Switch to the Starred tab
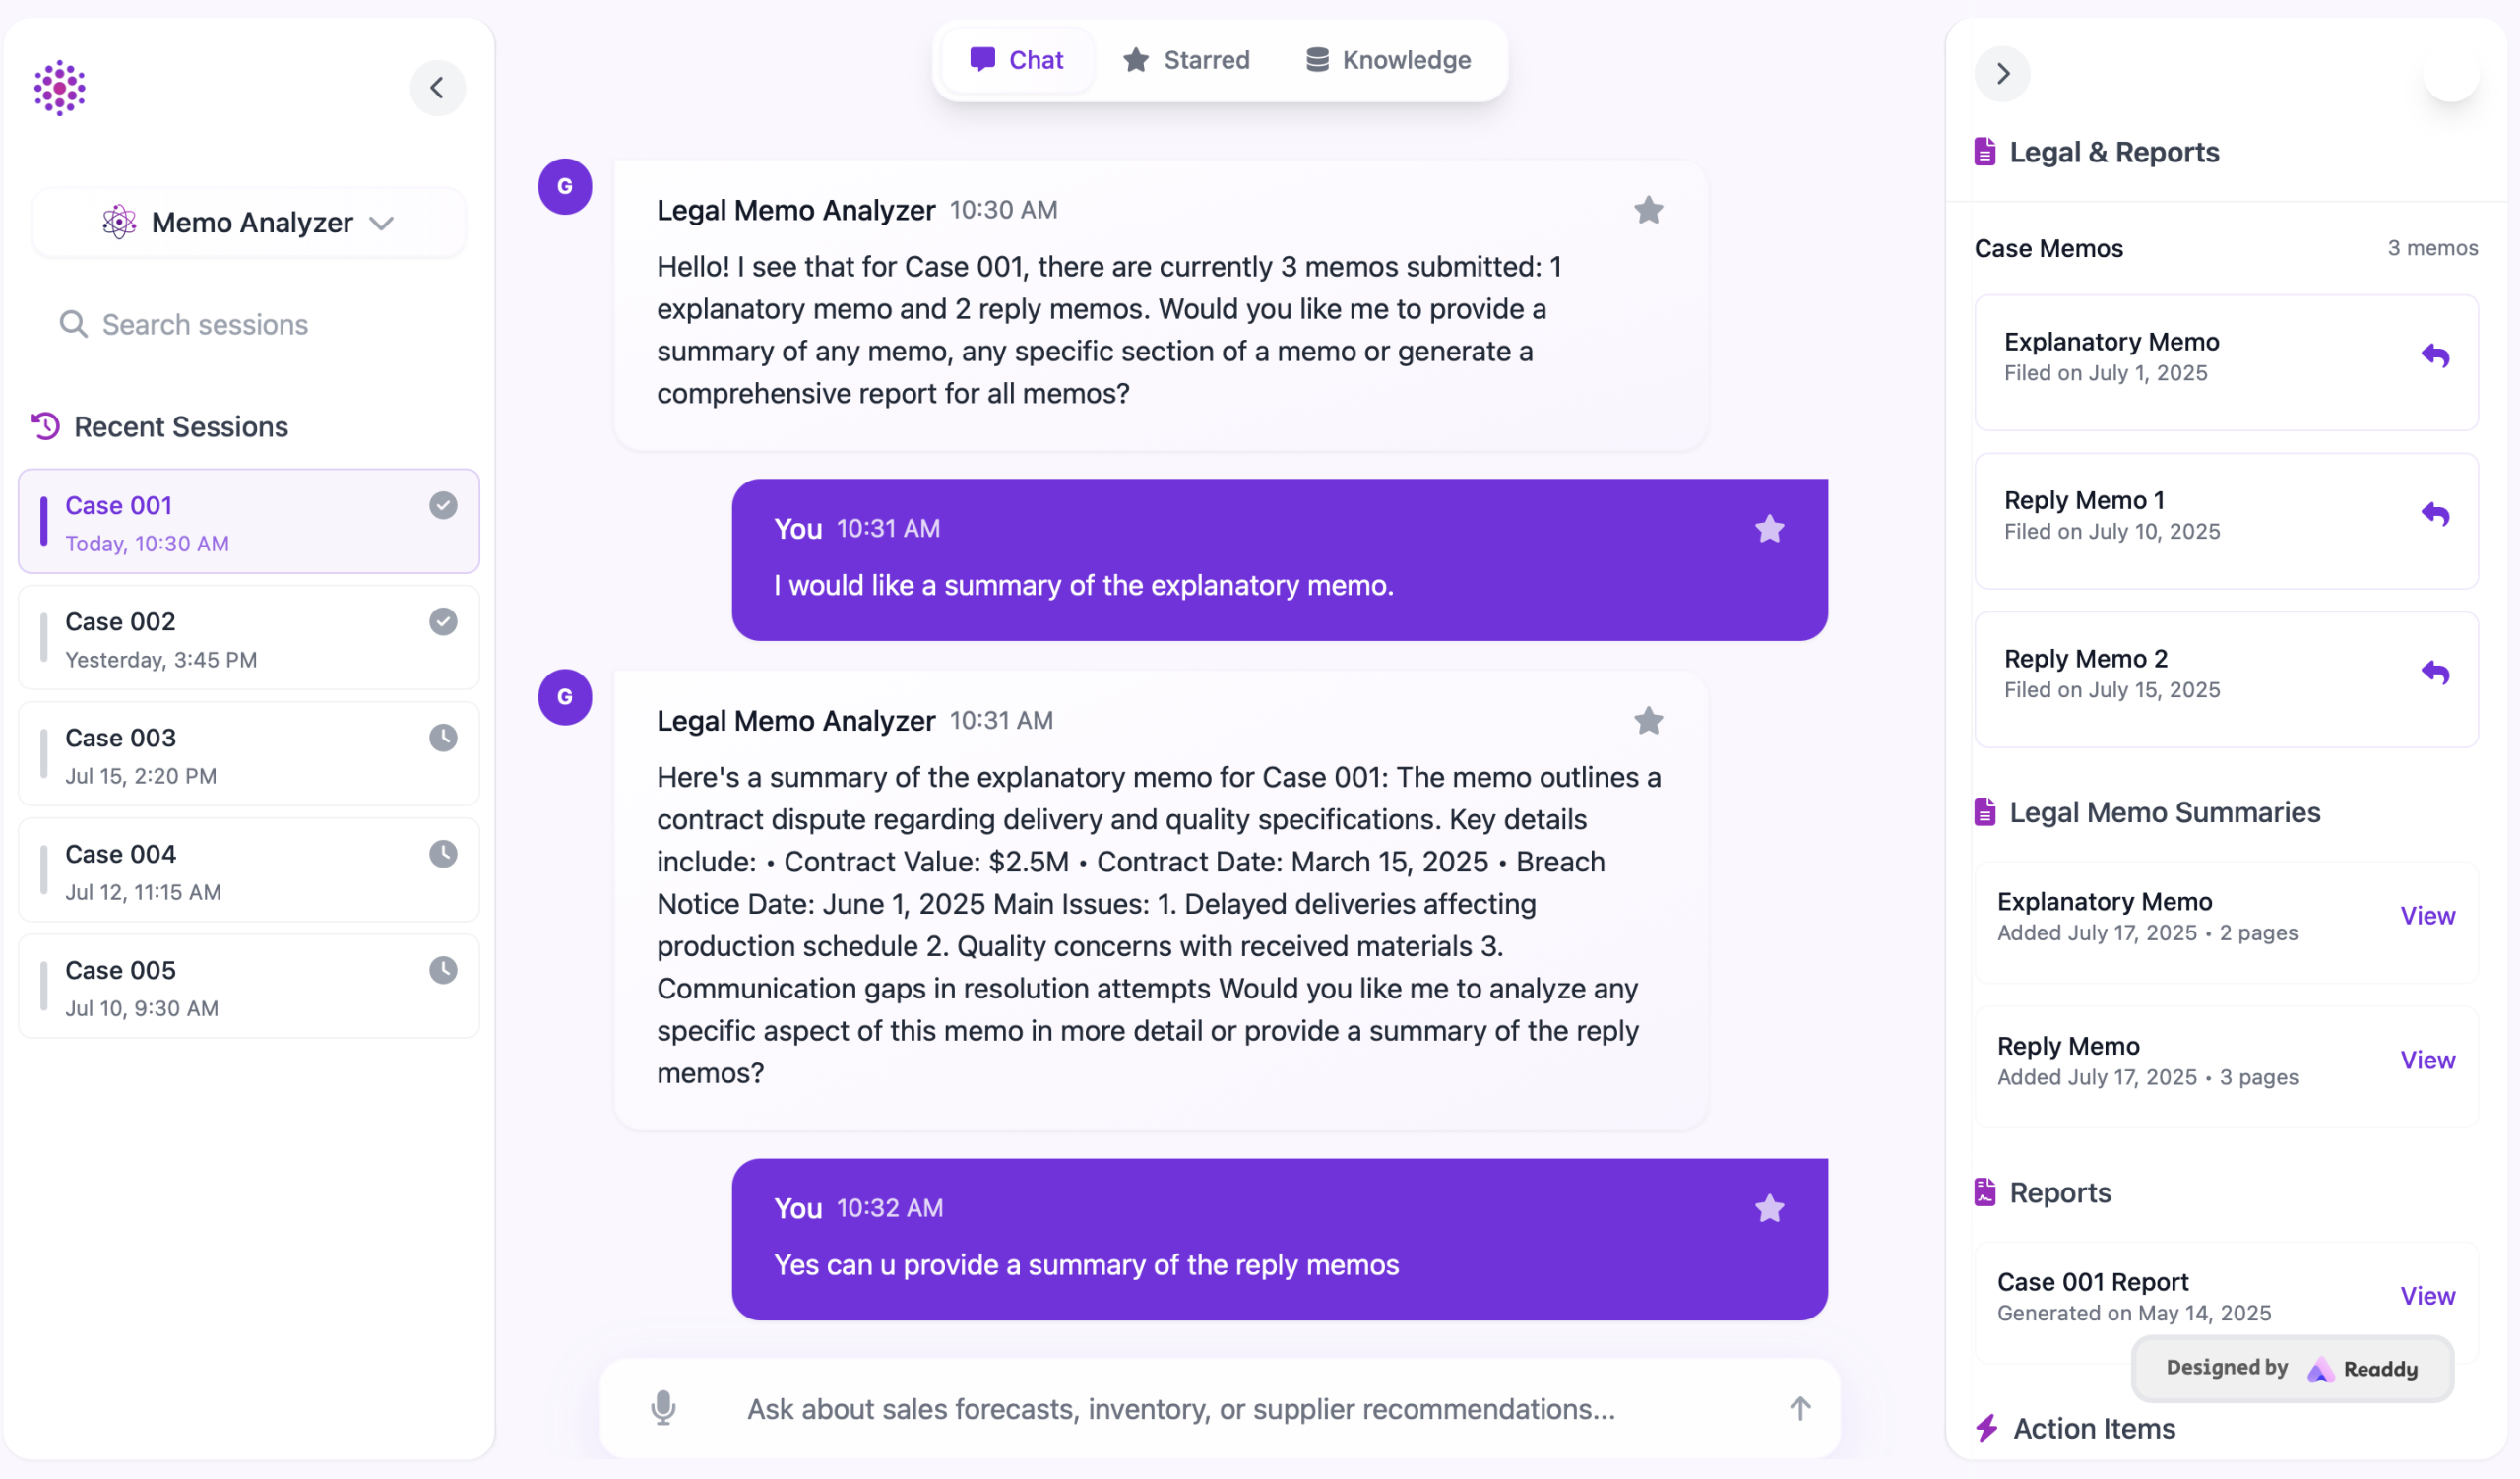This screenshot has height=1479, width=2520. click(1186, 60)
